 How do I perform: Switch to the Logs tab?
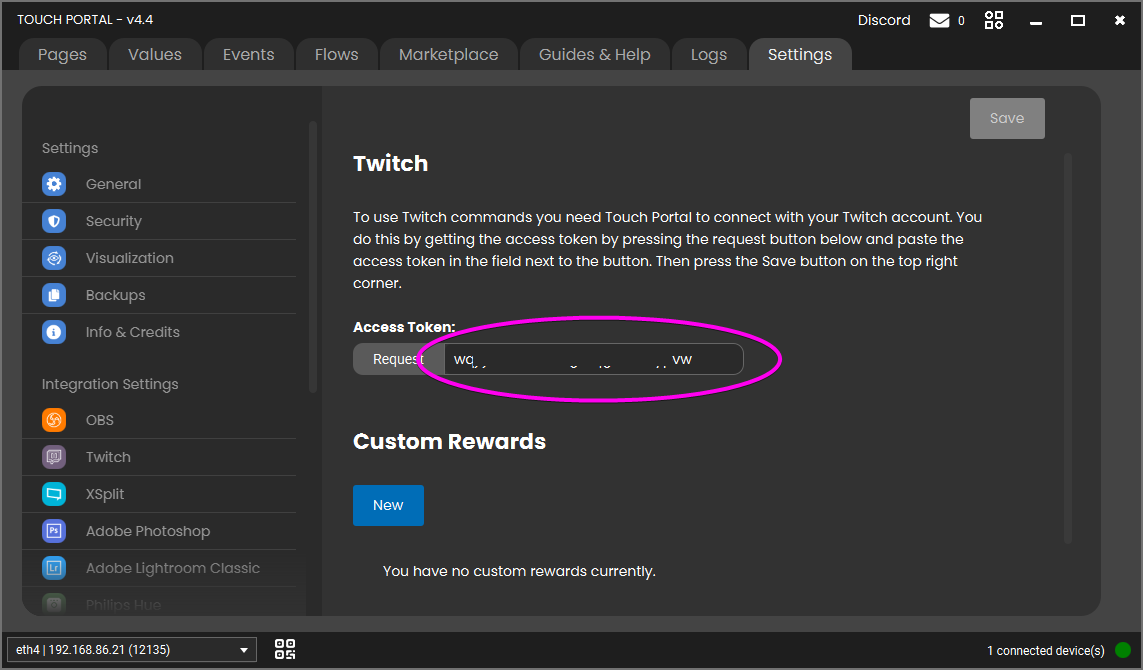[x=708, y=55]
